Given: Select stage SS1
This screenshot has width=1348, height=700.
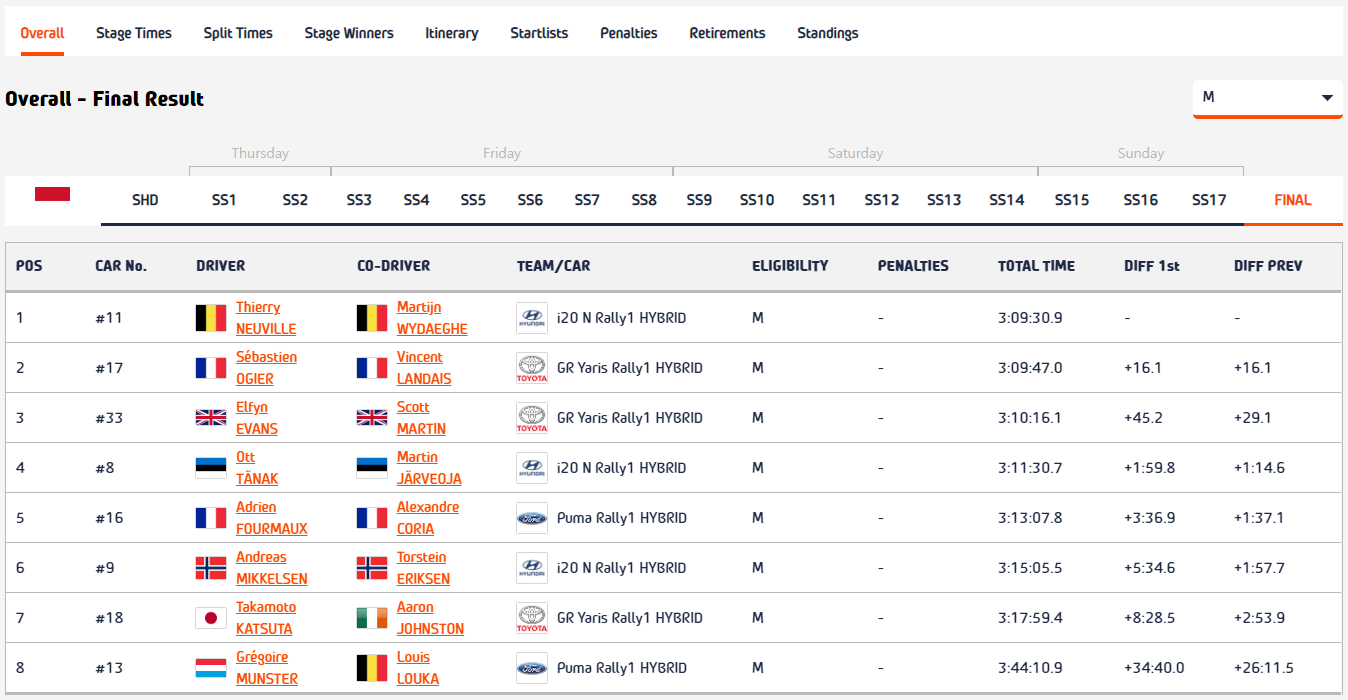Looking at the screenshot, I should pos(224,200).
